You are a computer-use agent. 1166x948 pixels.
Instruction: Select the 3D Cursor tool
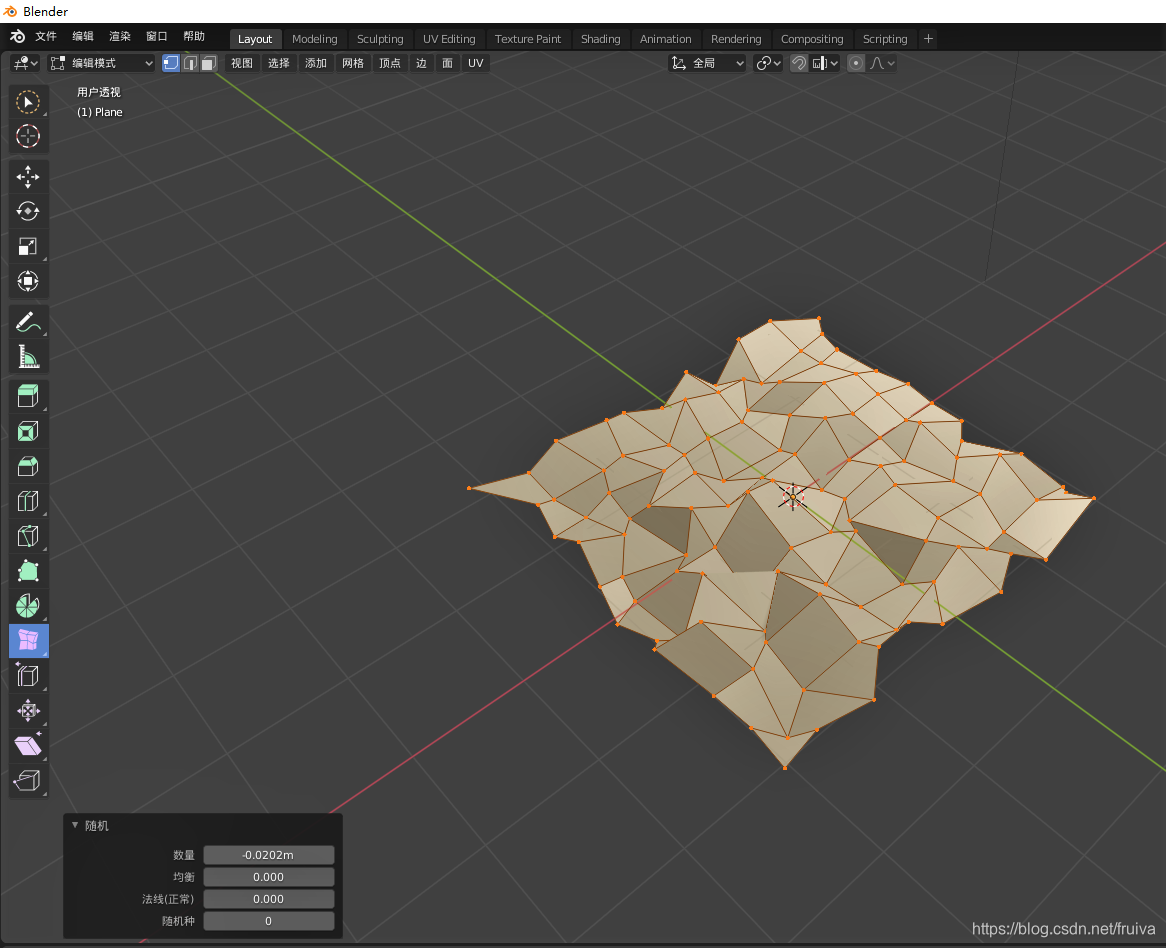coord(28,136)
